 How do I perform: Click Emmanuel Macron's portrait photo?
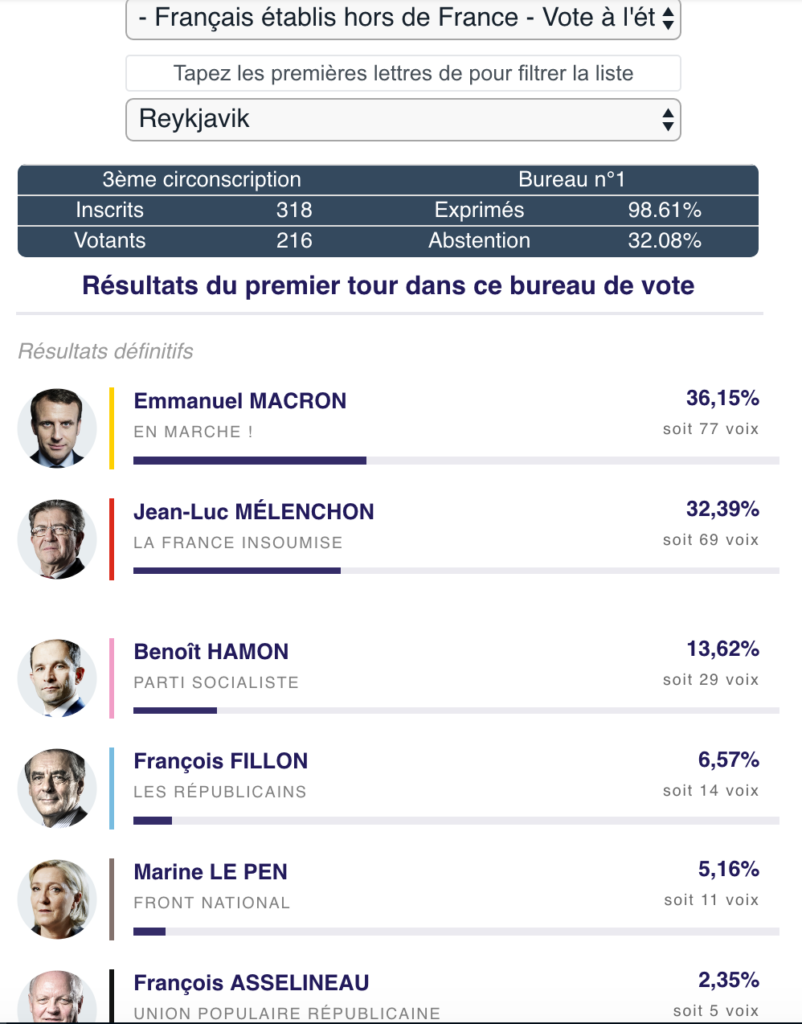click(57, 428)
